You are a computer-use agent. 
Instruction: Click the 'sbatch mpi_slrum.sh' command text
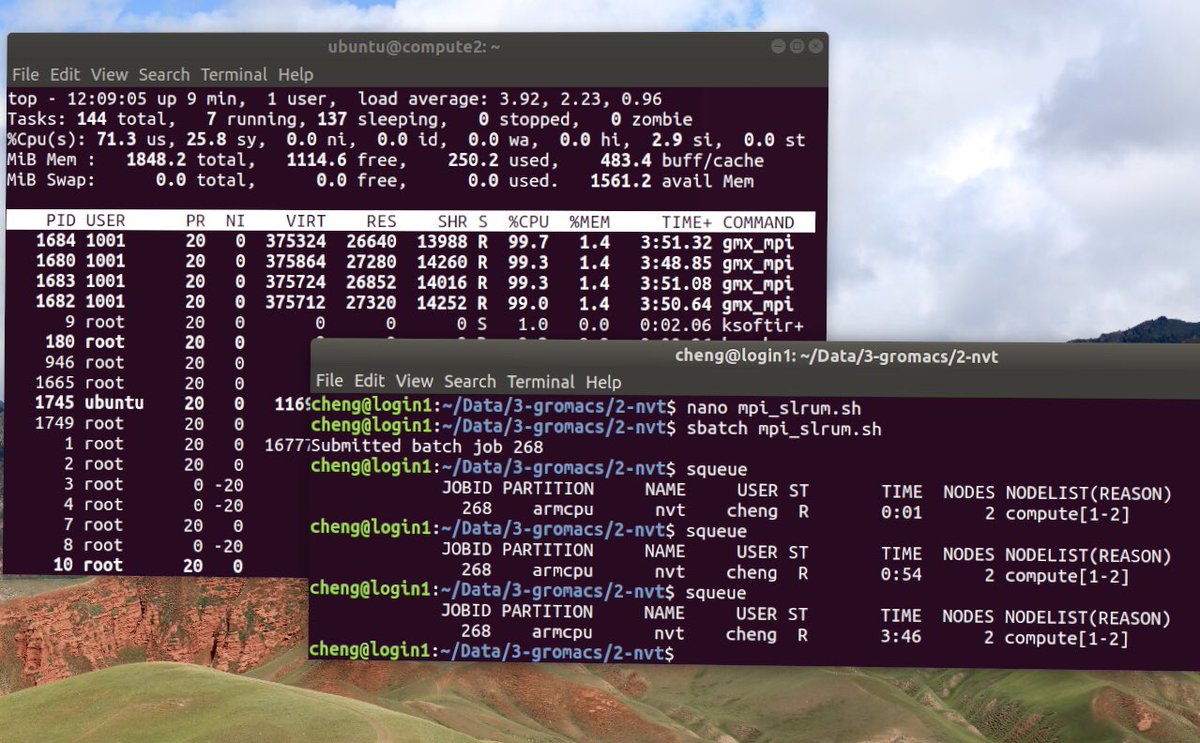pyautogui.click(x=784, y=429)
